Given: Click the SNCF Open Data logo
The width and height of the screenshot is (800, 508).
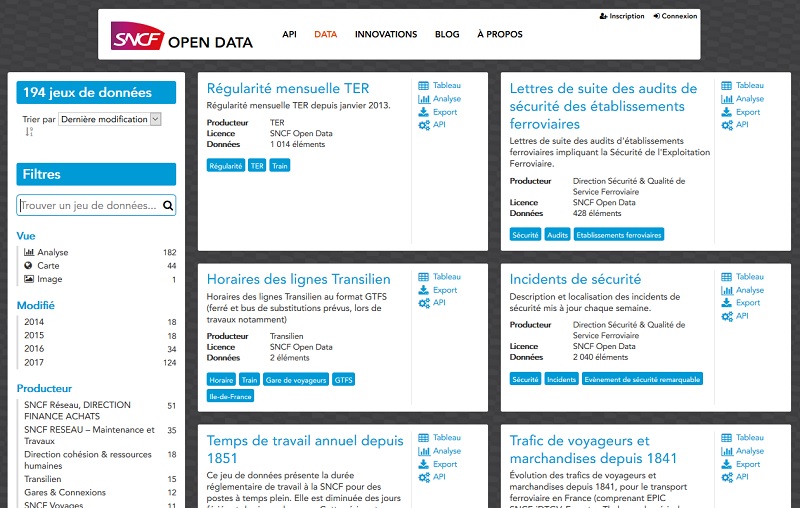Looking at the screenshot, I should tap(182, 36).
